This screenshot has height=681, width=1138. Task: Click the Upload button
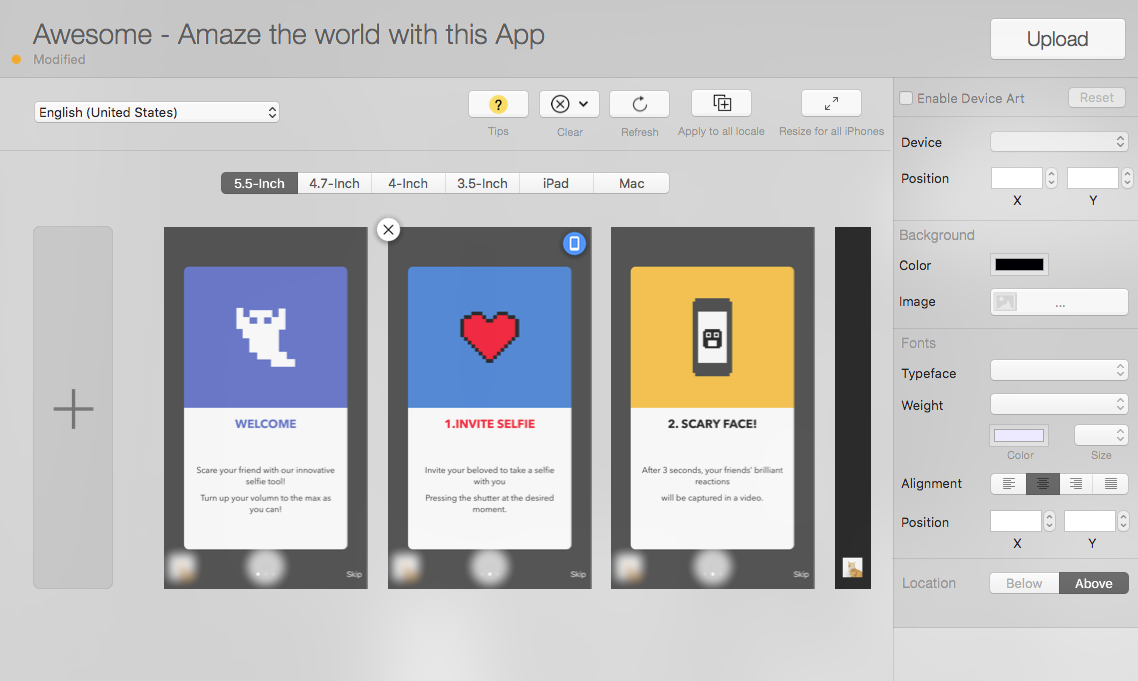click(x=1057, y=39)
